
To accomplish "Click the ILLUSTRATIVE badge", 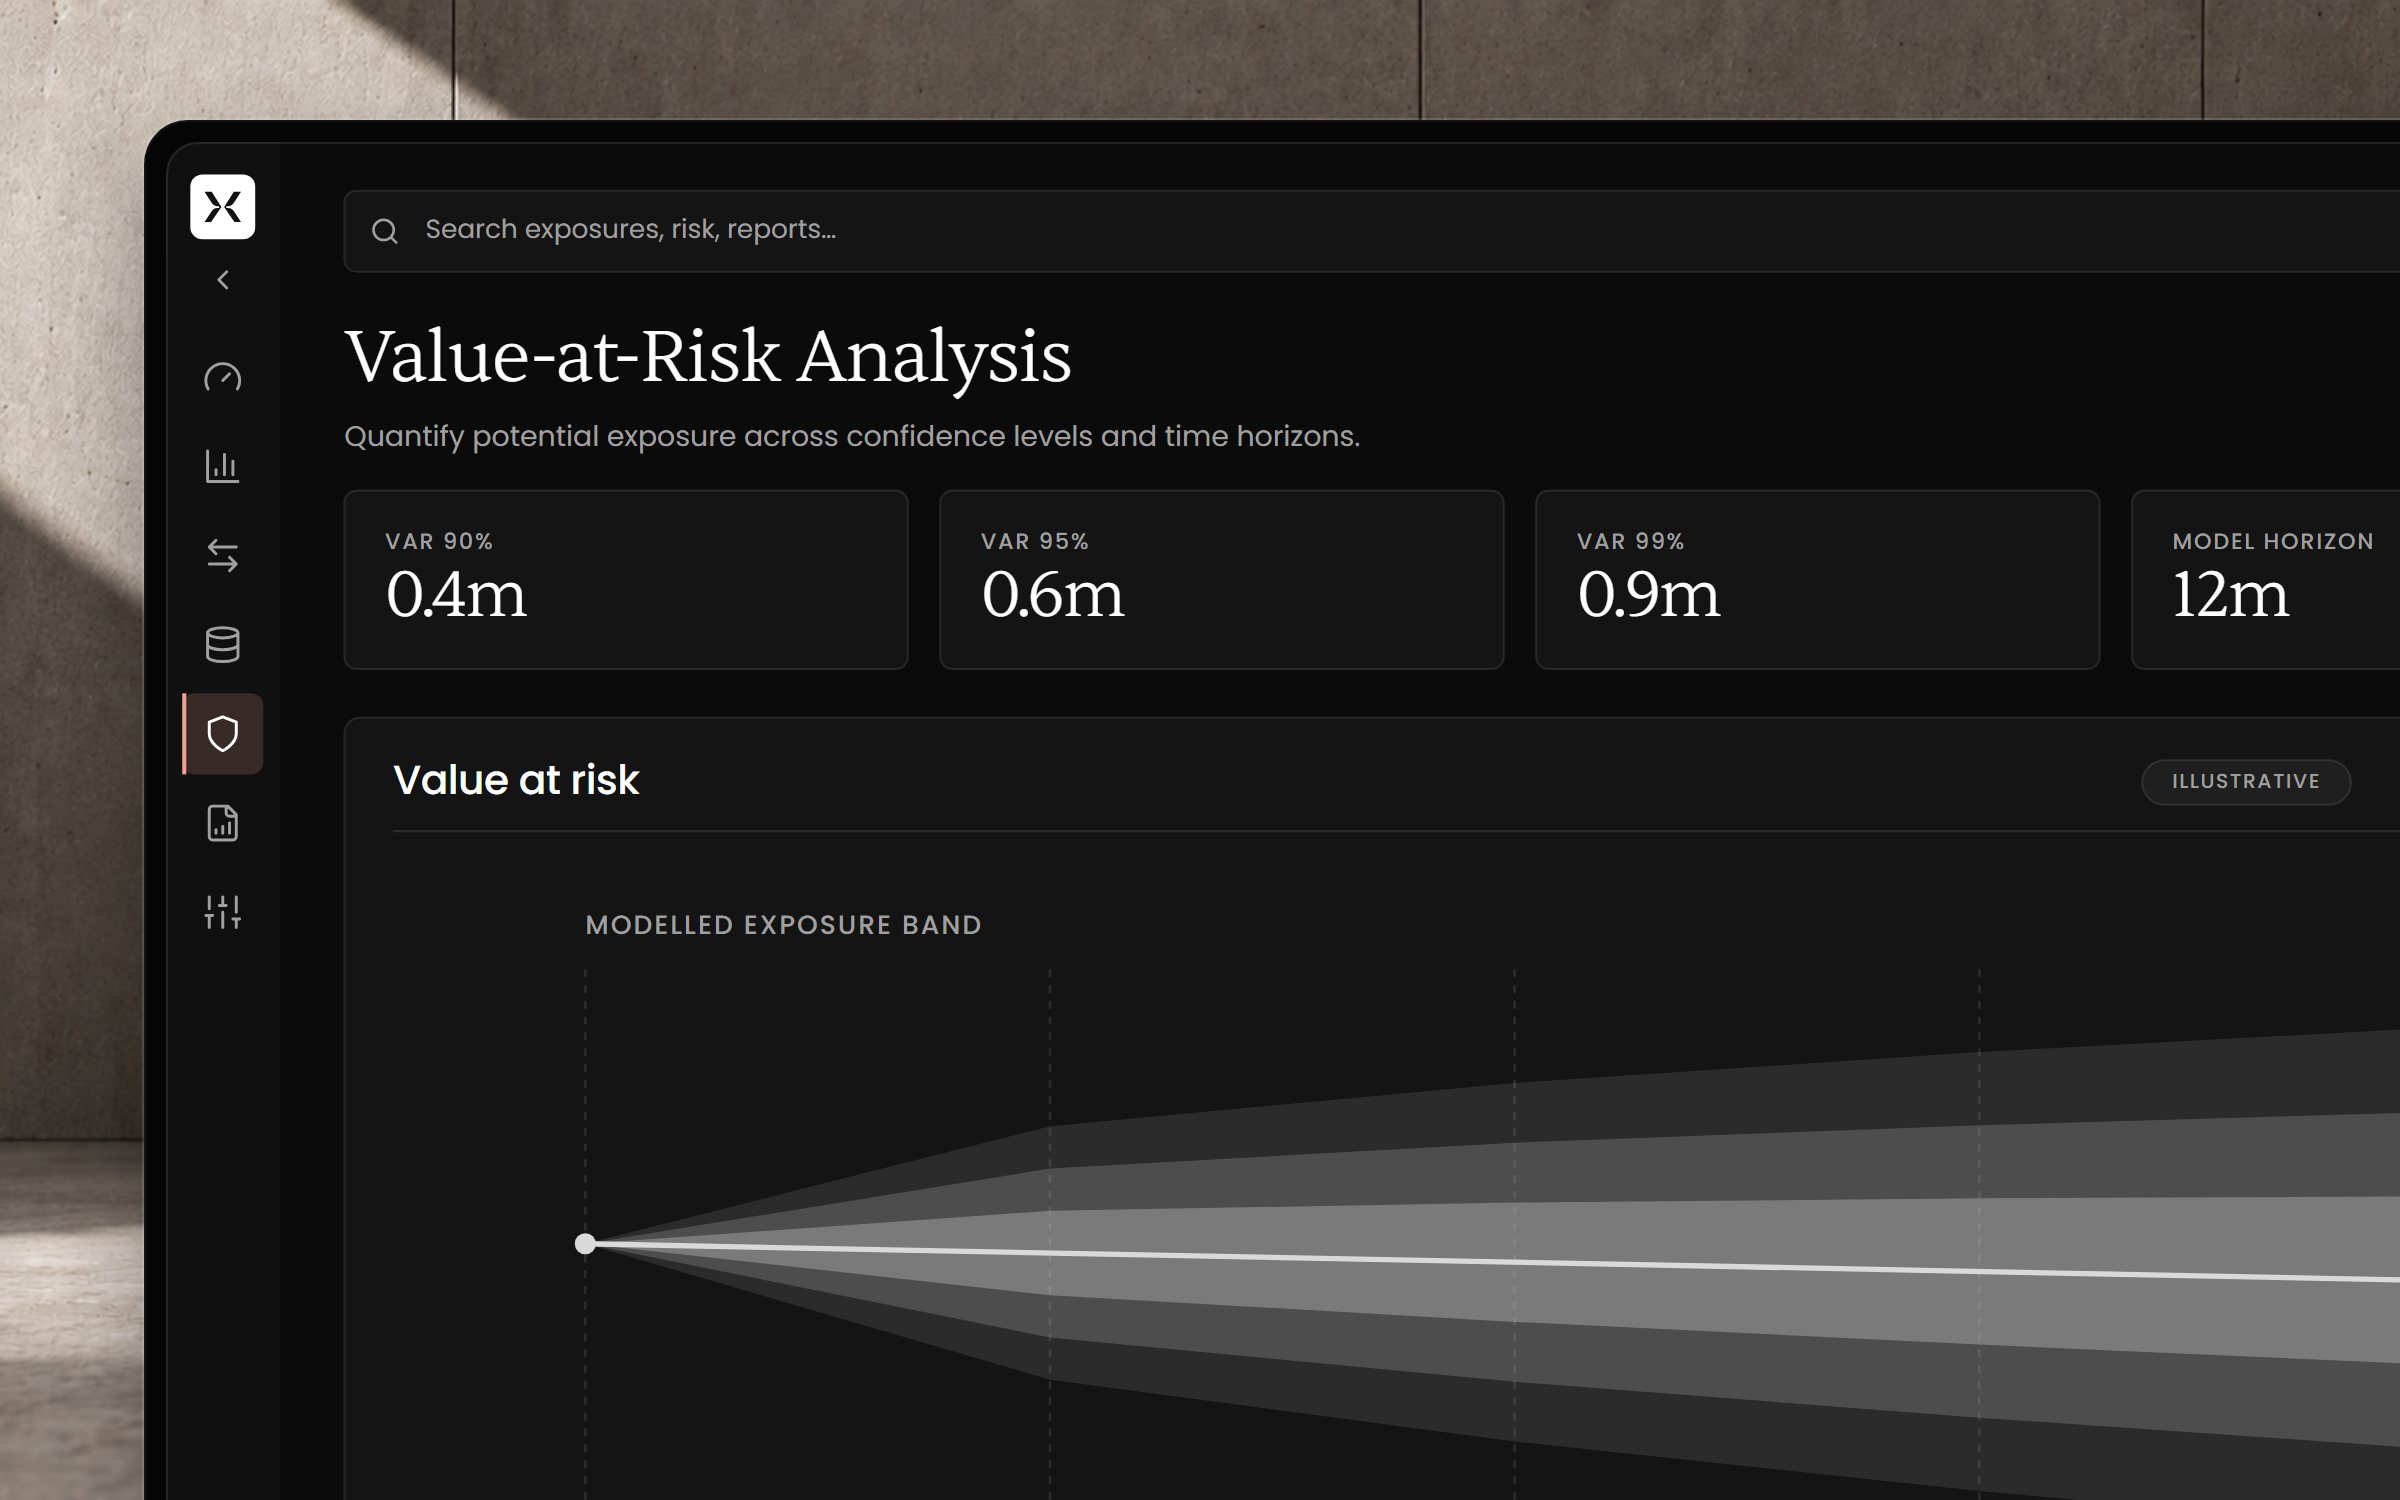I will click(x=2246, y=781).
